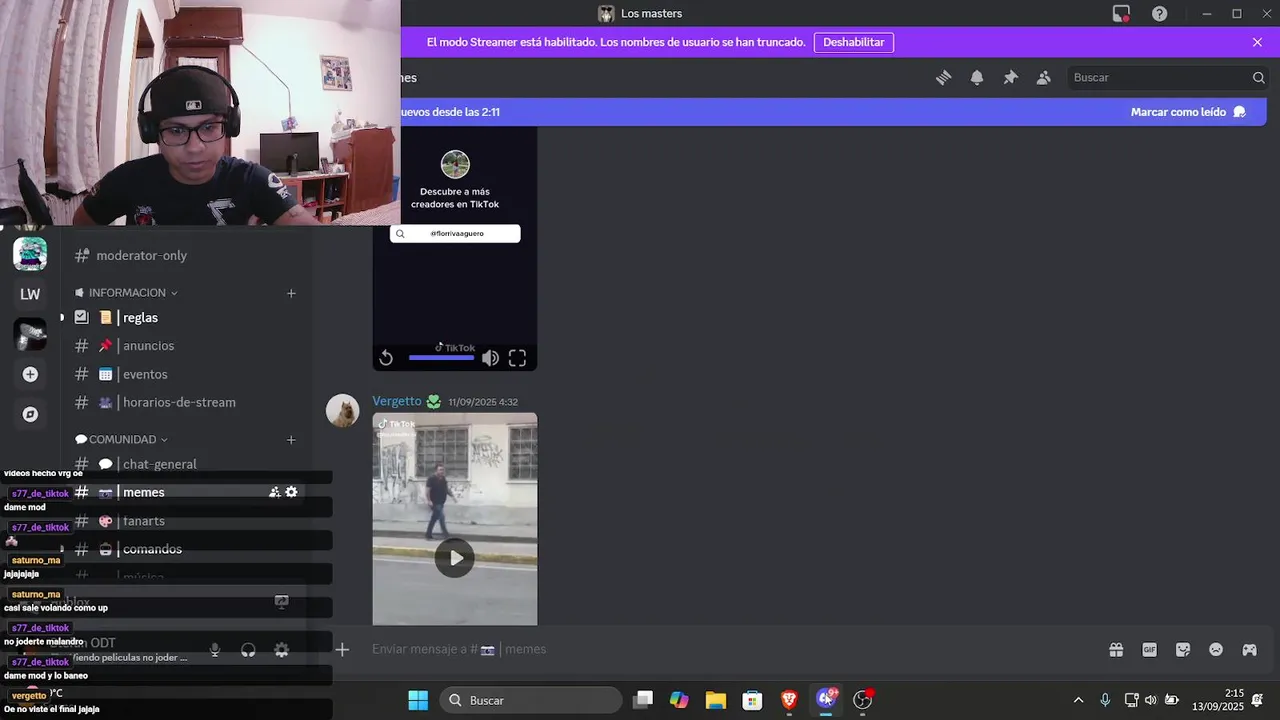The width and height of the screenshot is (1280, 720).
Task: Open the Discord help question mark icon
Action: tap(1159, 14)
